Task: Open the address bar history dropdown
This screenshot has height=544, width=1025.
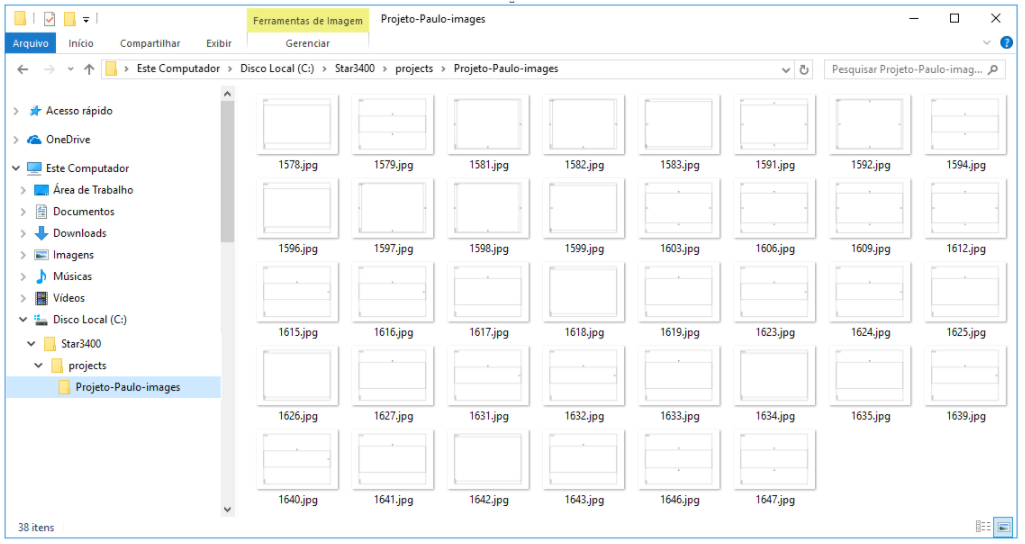Action: click(x=786, y=69)
